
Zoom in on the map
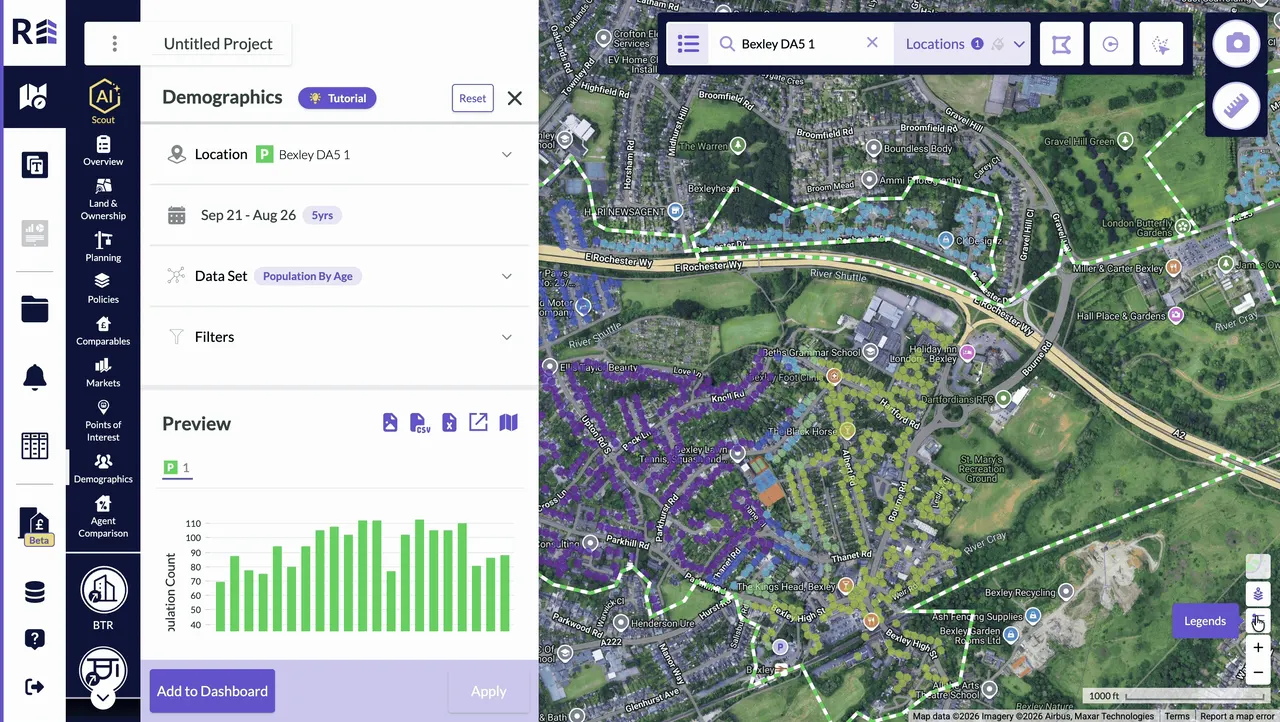pyautogui.click(x=1258, y=648)
